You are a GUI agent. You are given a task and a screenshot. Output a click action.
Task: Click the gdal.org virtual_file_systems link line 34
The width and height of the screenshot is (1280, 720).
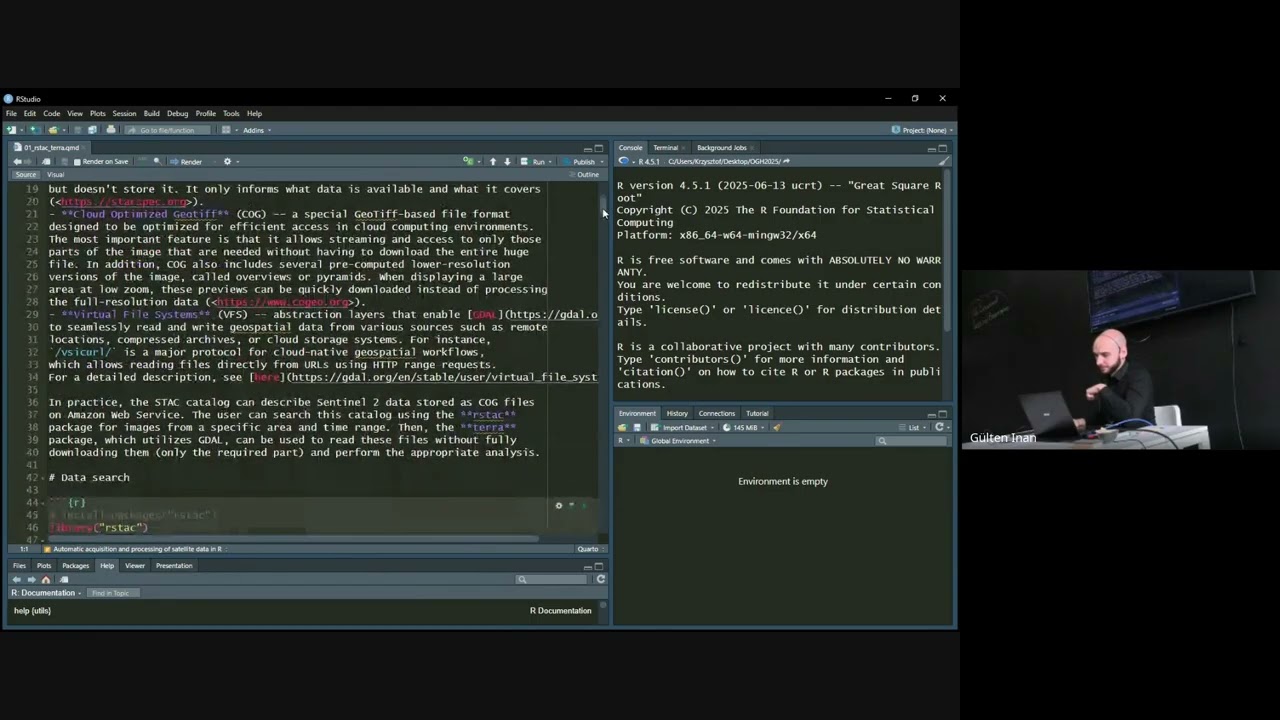pyautogui.click(x=444, y=377)
